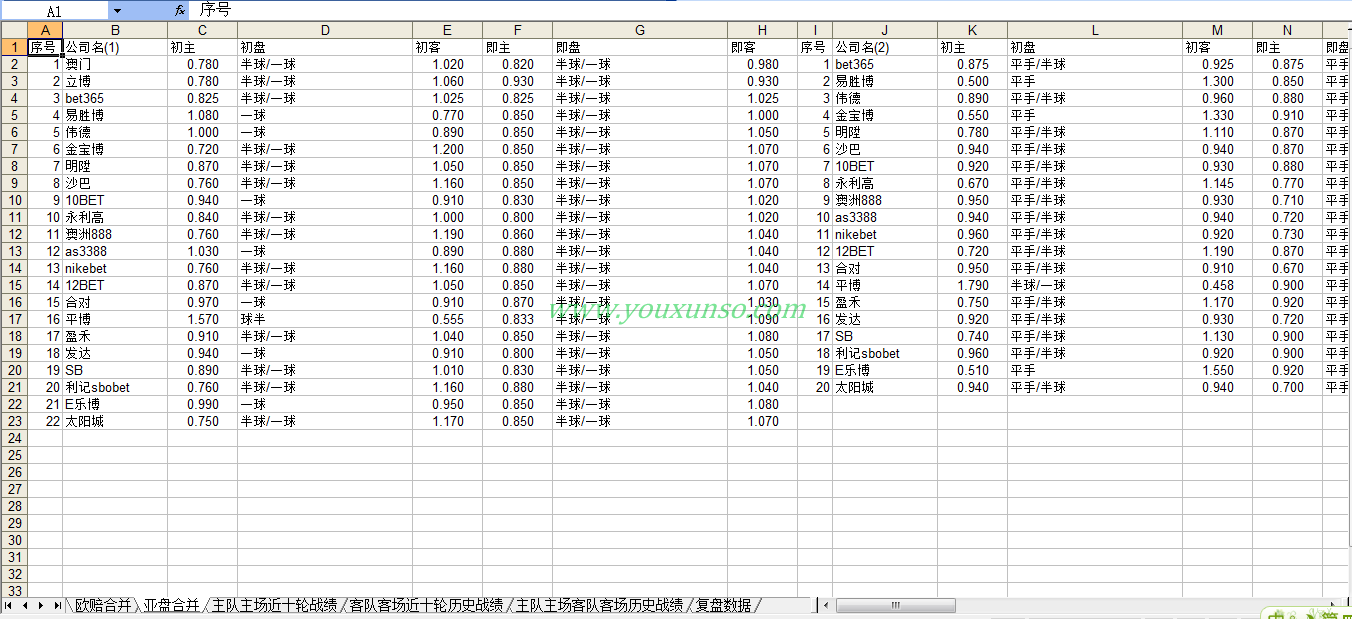Click the cell with value 1.570
The image size is (1352, 619).
203,319
